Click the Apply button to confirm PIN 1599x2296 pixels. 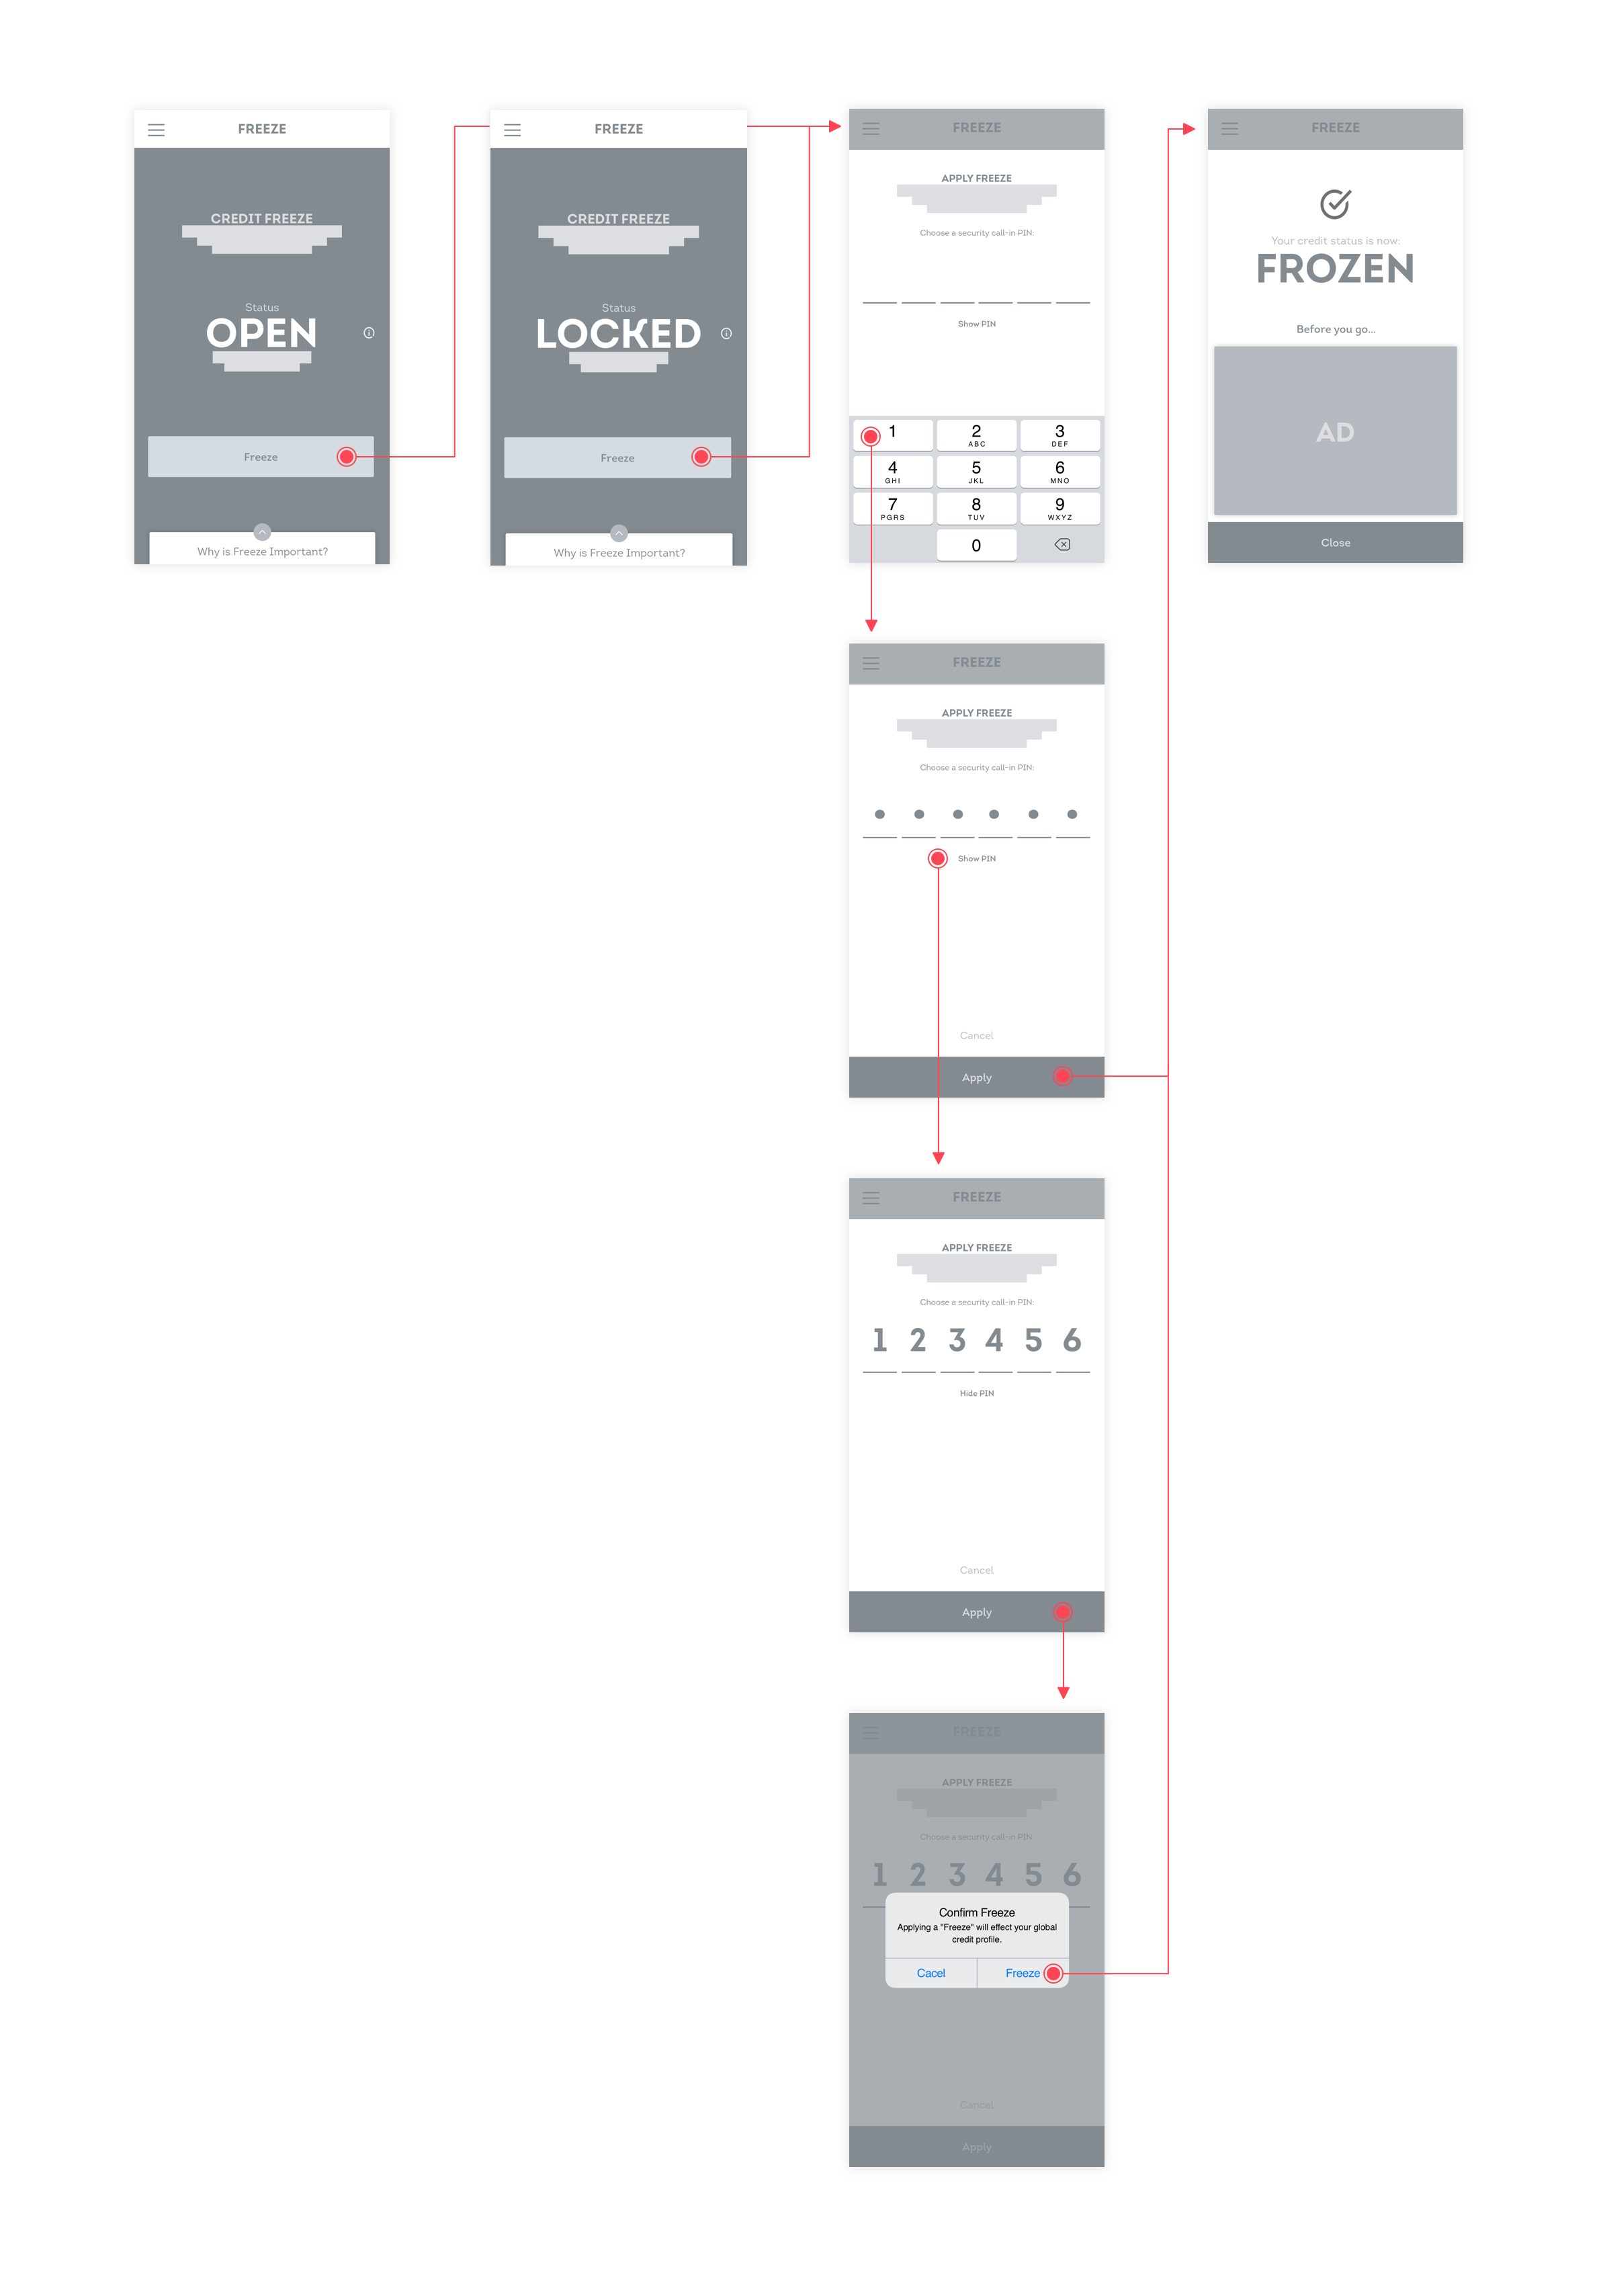(971, 1078)
